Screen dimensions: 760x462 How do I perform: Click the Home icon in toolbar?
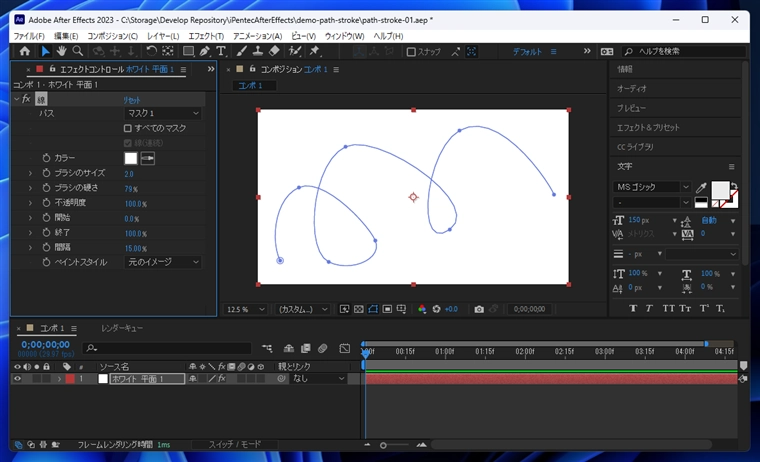click(25, 51)
